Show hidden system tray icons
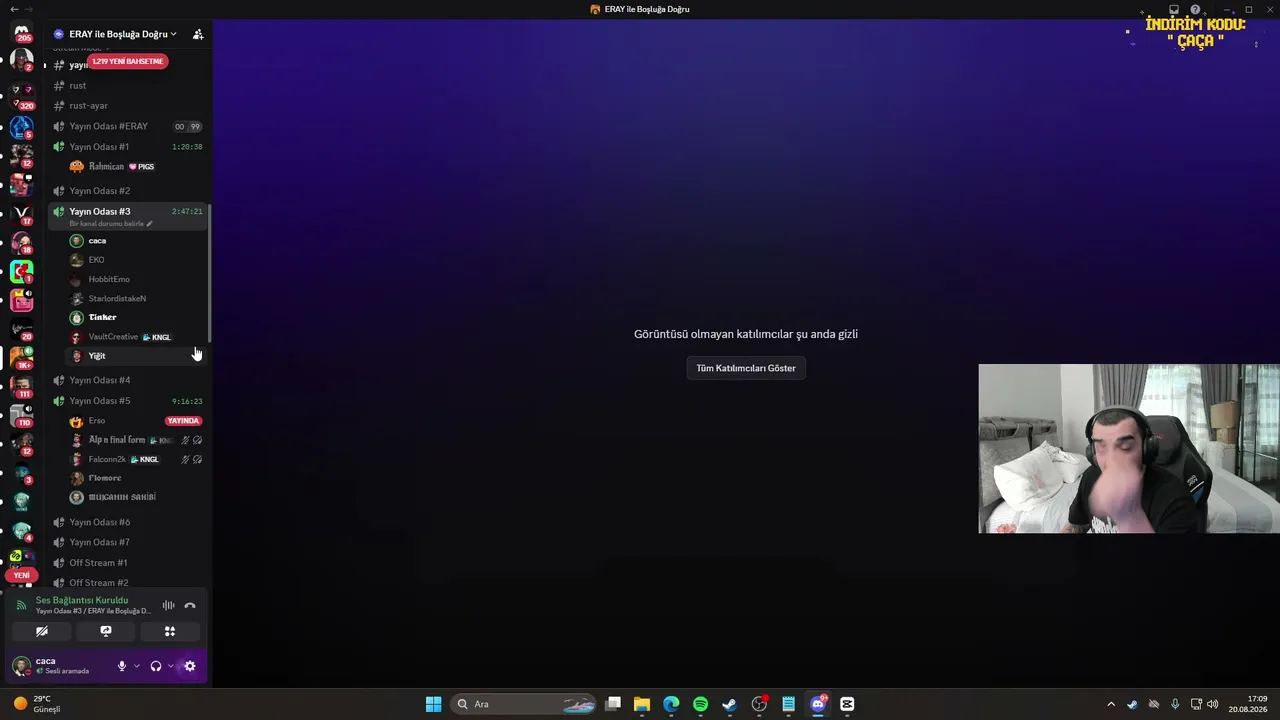Screen dimensions: 1280x720 click(x=1110, y=704)
